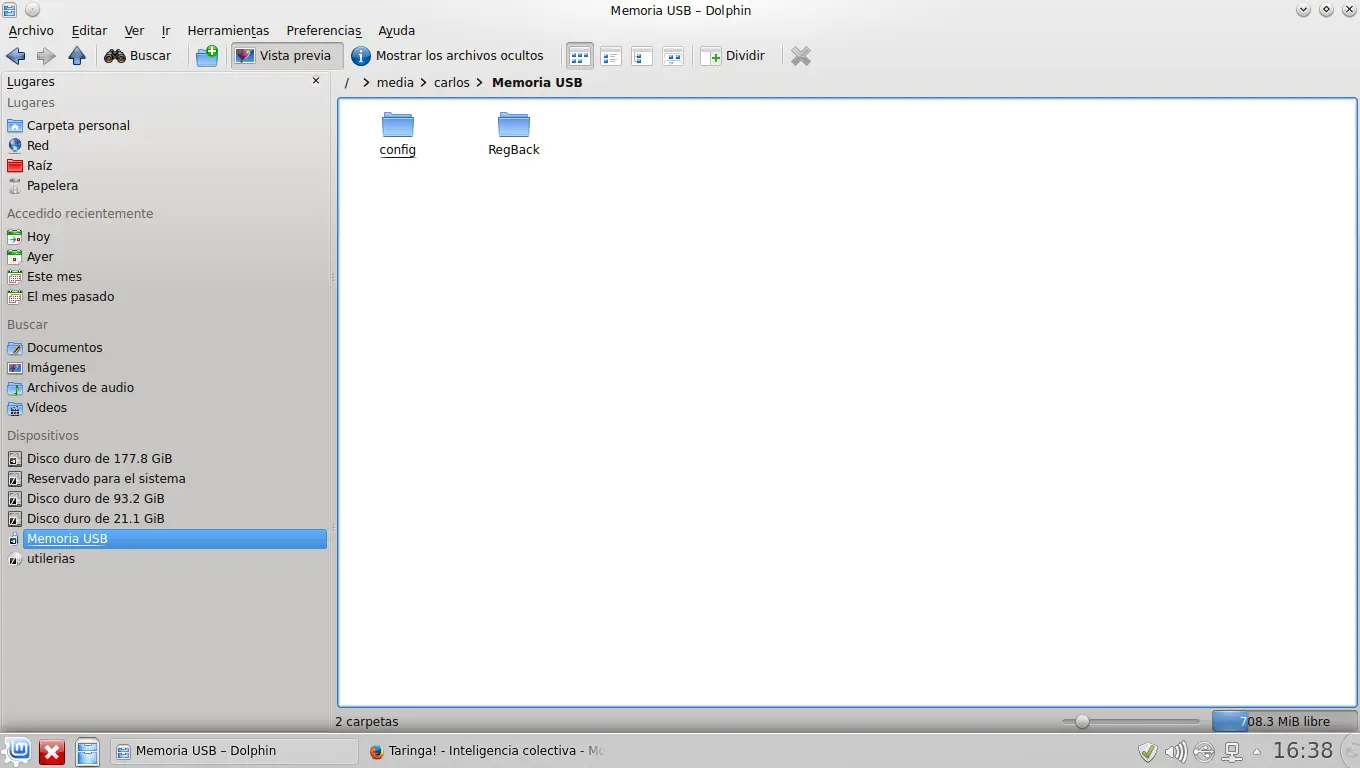Screen dimensions: 1360x768
Task: Open the Herramientas menu
Action: point(228,31)
